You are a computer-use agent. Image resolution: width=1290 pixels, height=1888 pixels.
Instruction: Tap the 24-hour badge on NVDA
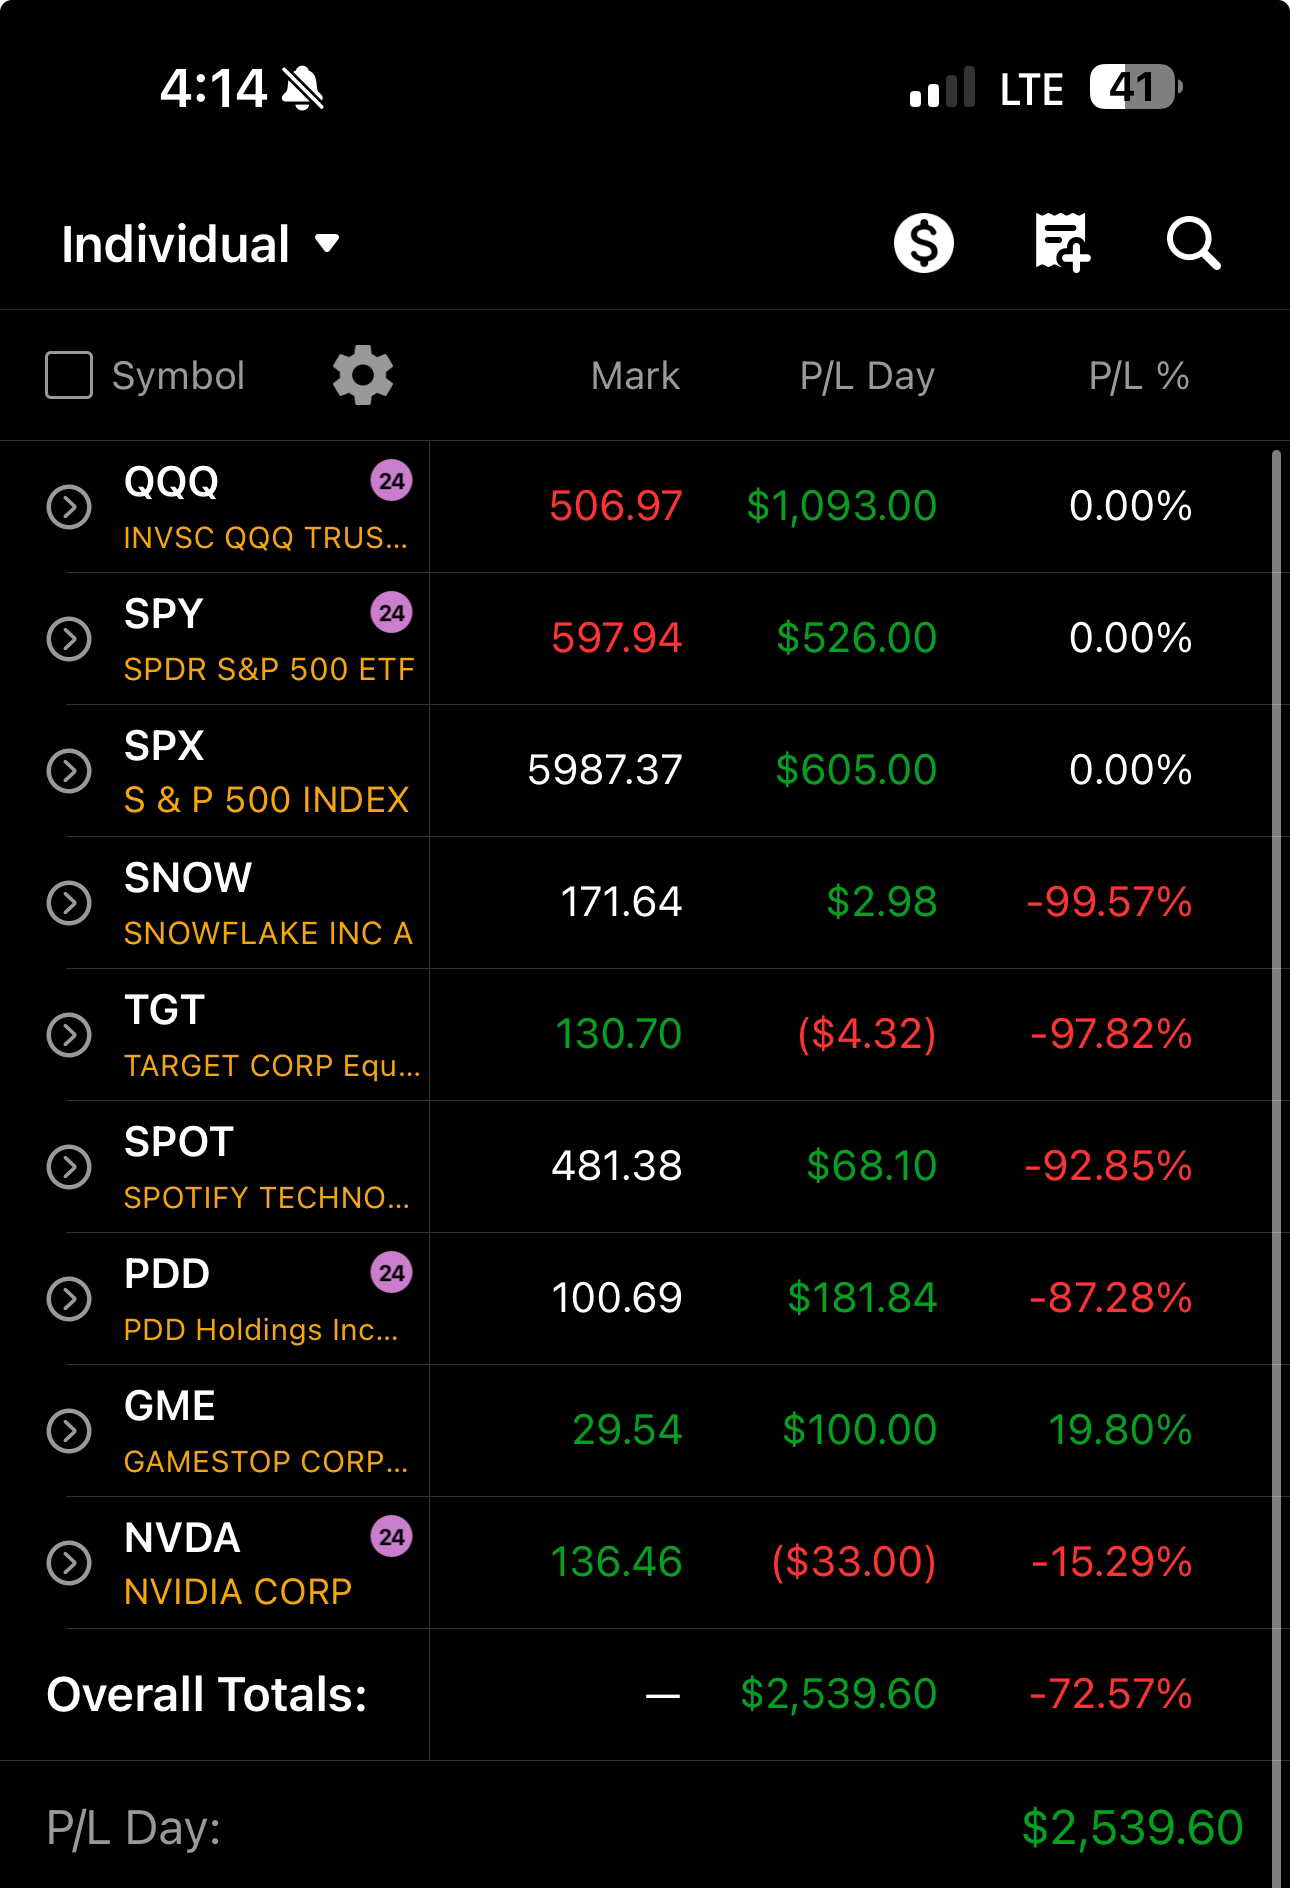[391, 1537]
